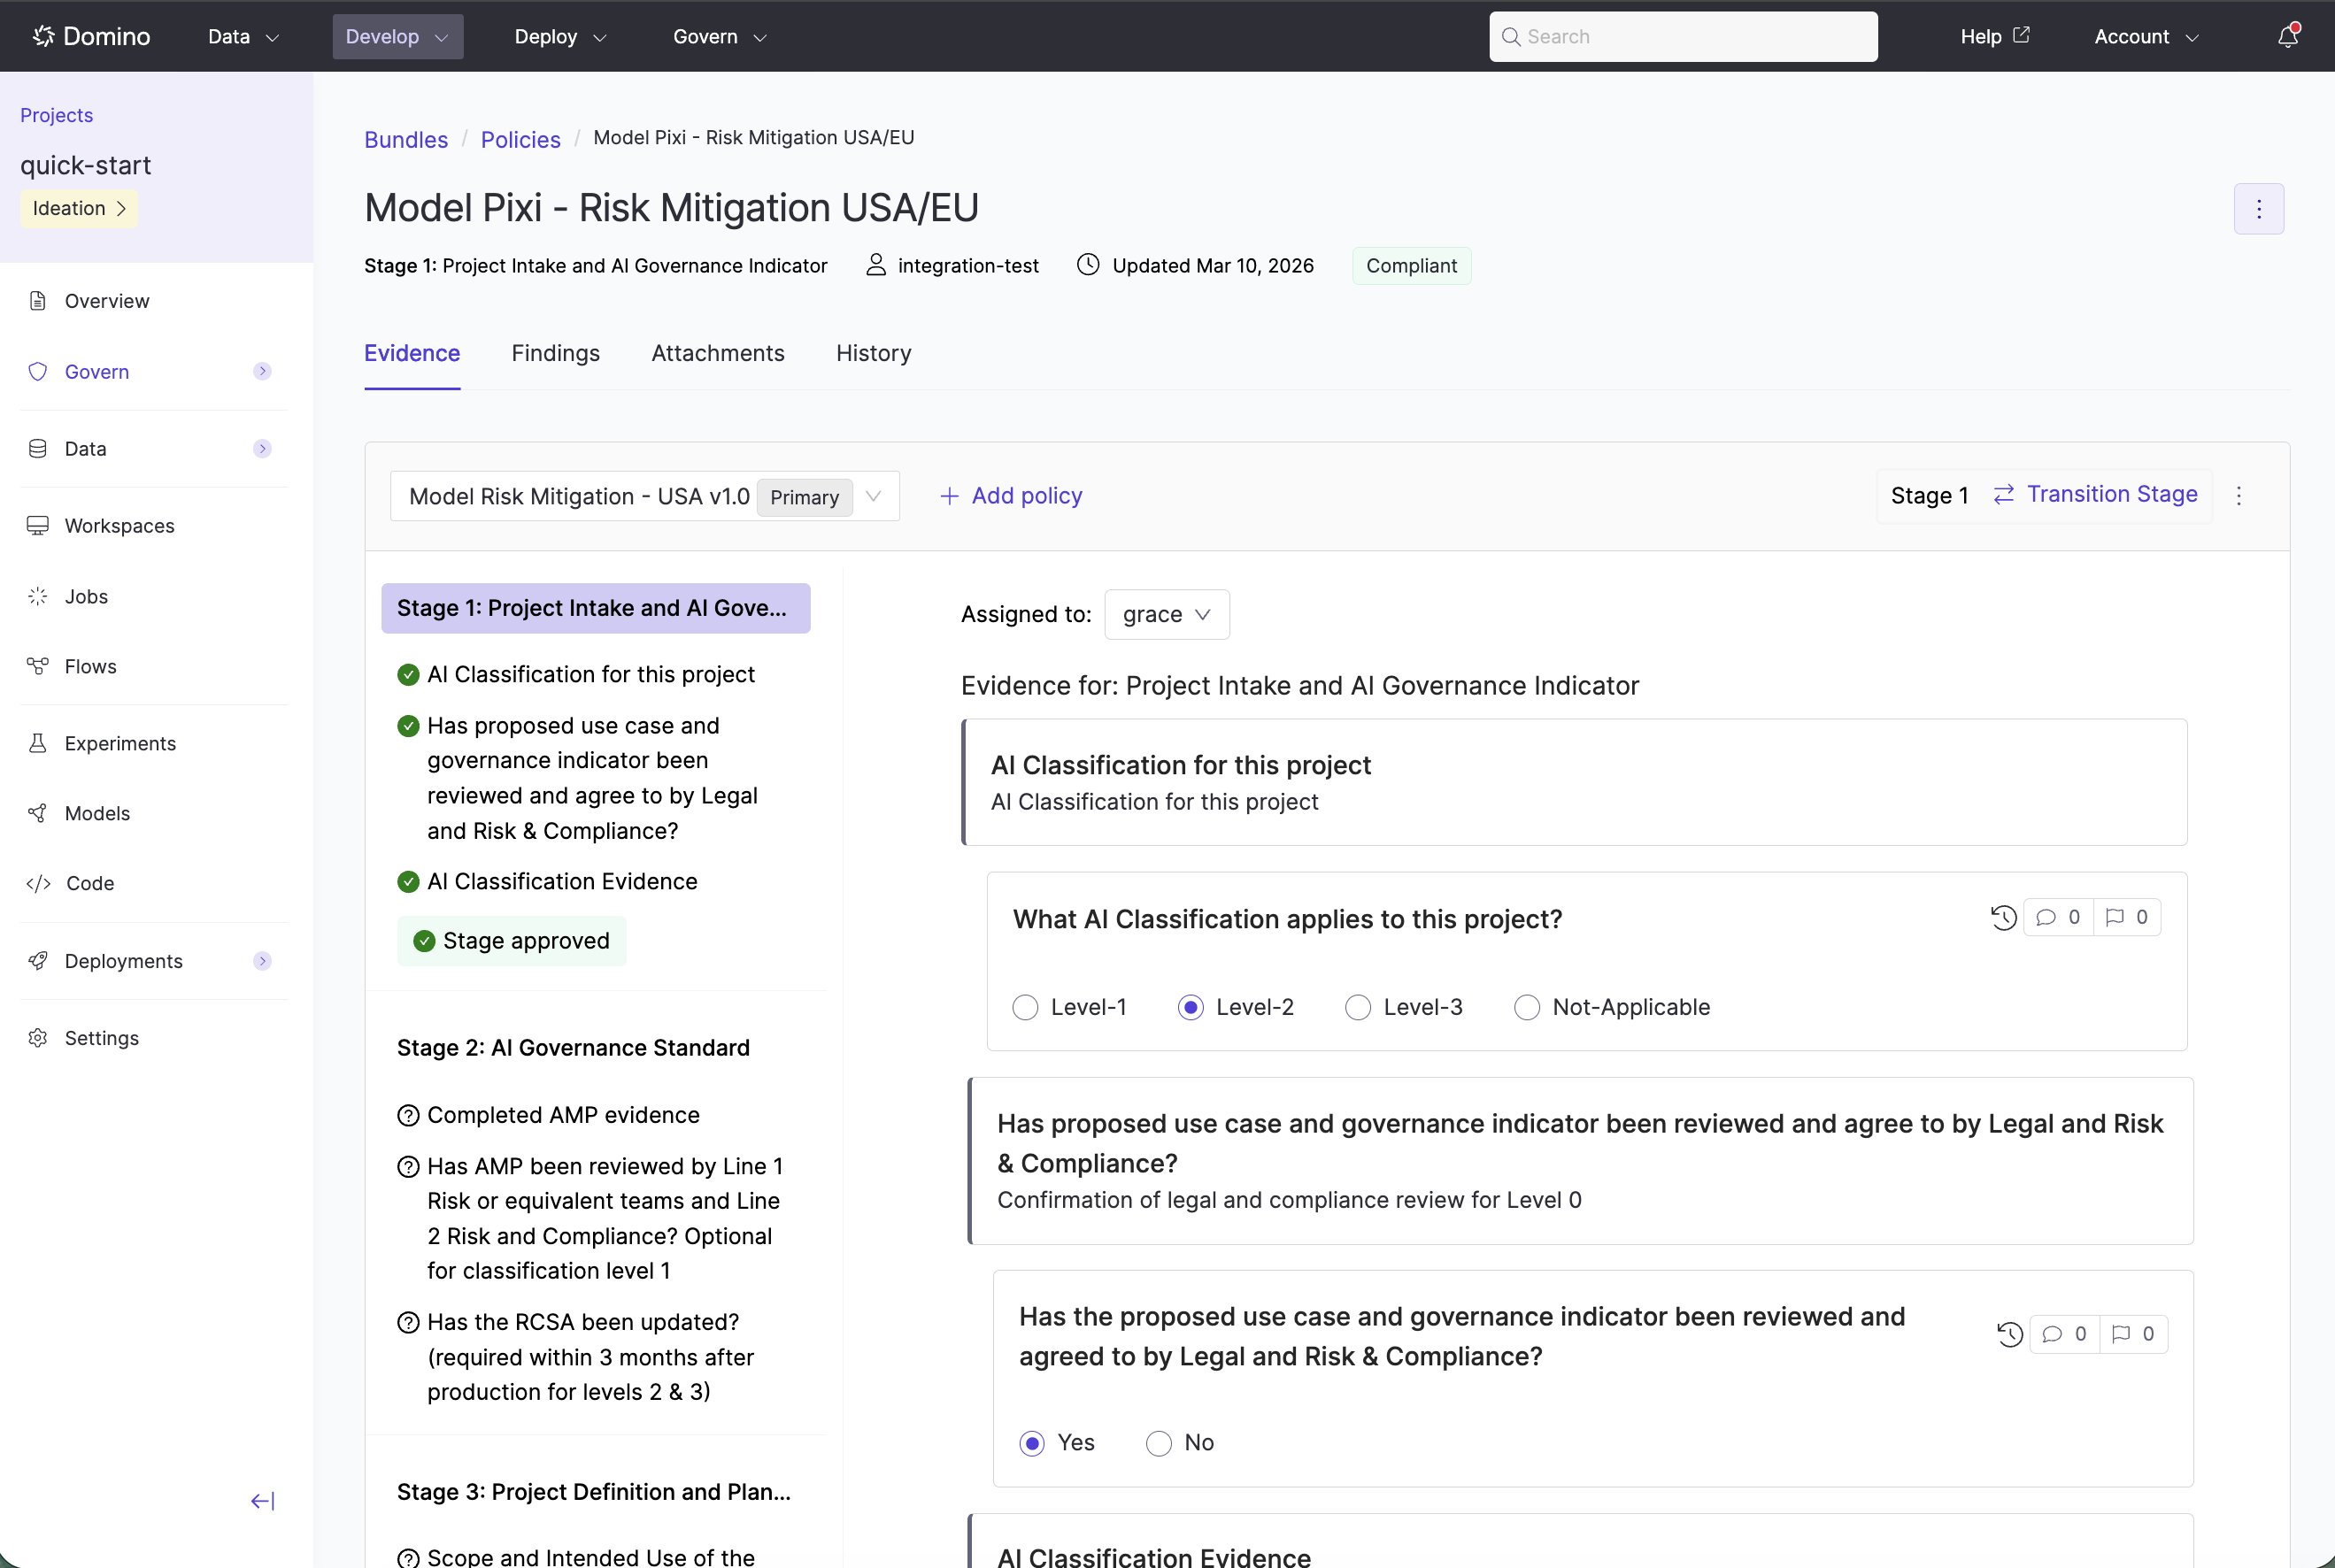Click the collapse sidebar arrow icon
The height and width of the screenshot is (1568, 2335).
tap(262, 1501)
